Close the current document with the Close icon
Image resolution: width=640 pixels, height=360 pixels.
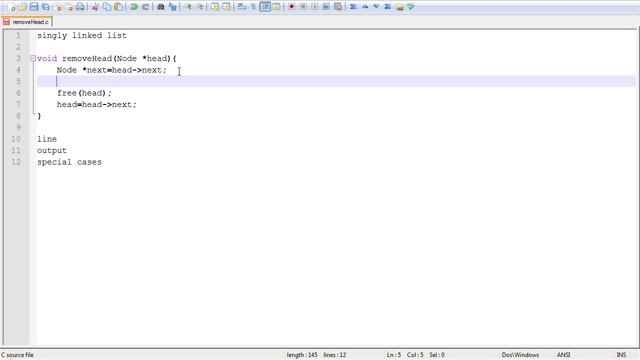click(x=58, y=7)
